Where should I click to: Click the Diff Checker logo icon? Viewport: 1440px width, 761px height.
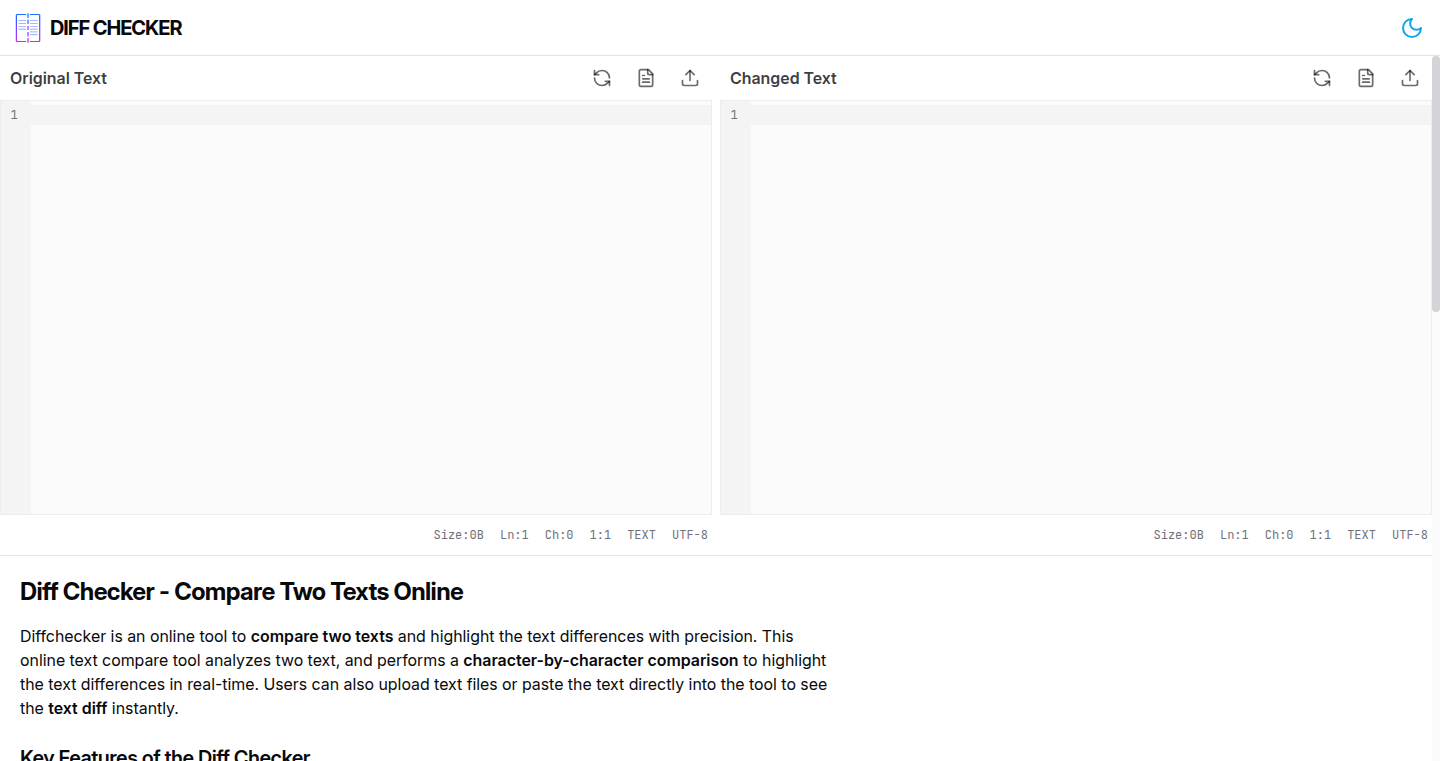(x=28, y=28)
